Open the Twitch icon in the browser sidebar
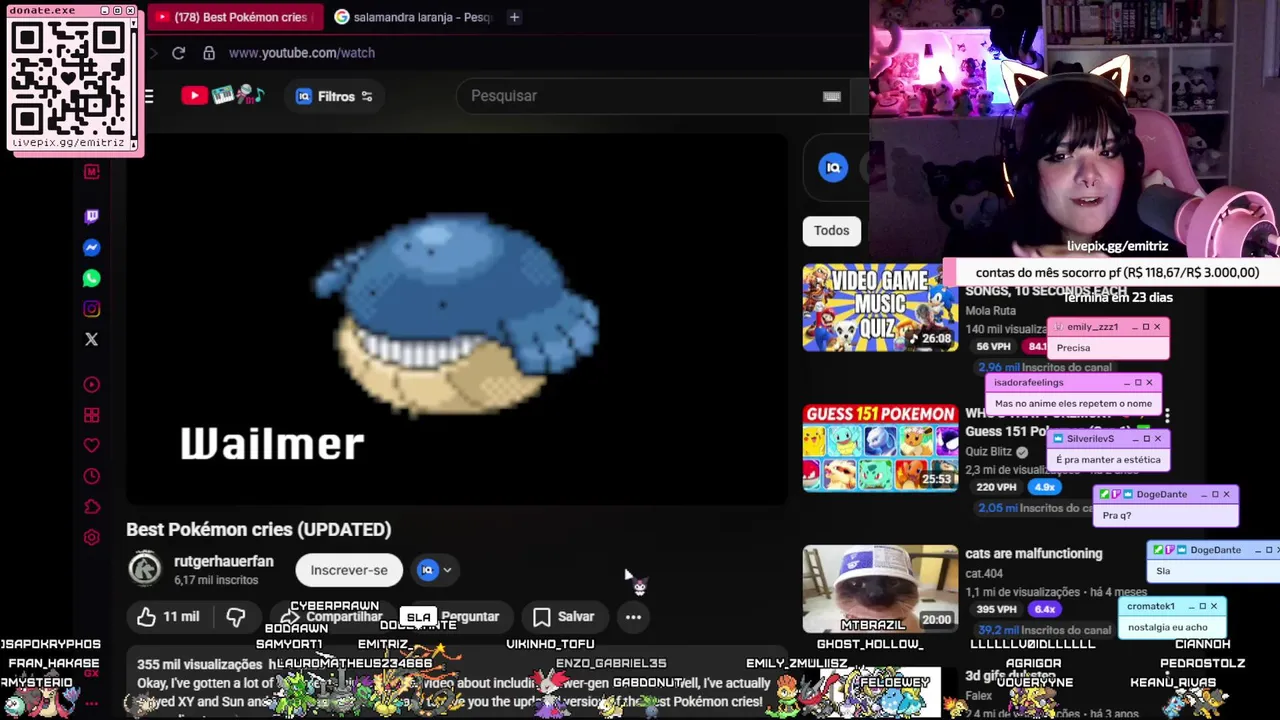1280x720 pixels. click(92, 216)
